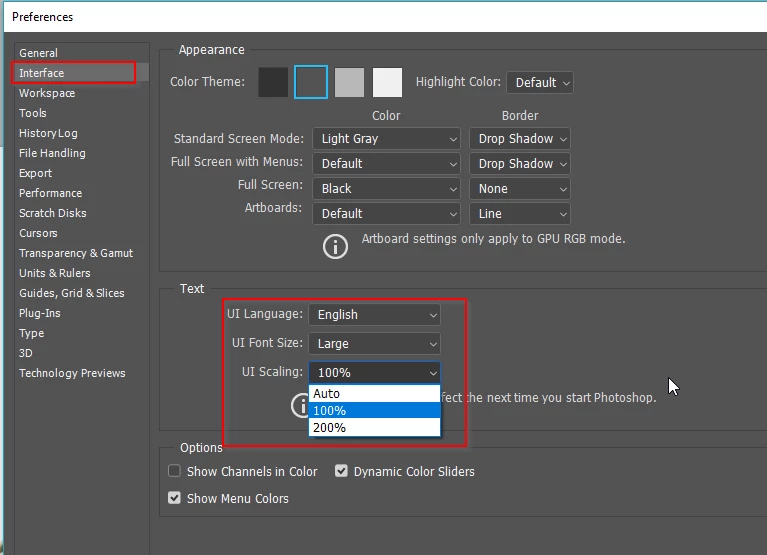Image resolution: width=767 pixels, height=555 pixels.
Task: Select Auto in UI Scaling list
Action: click(x=375, y=394)
